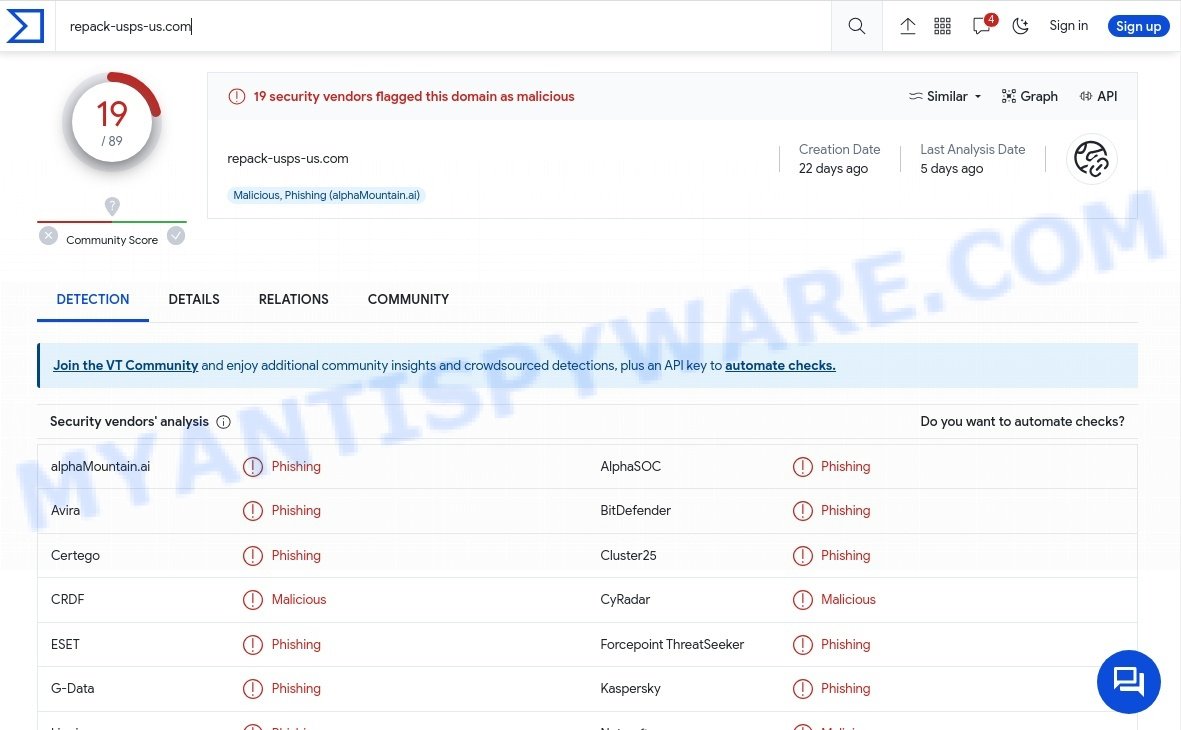This screenshot has height=730, width=1181.
Task: Click the automate checks link
Action: click(x=780, y=365)
